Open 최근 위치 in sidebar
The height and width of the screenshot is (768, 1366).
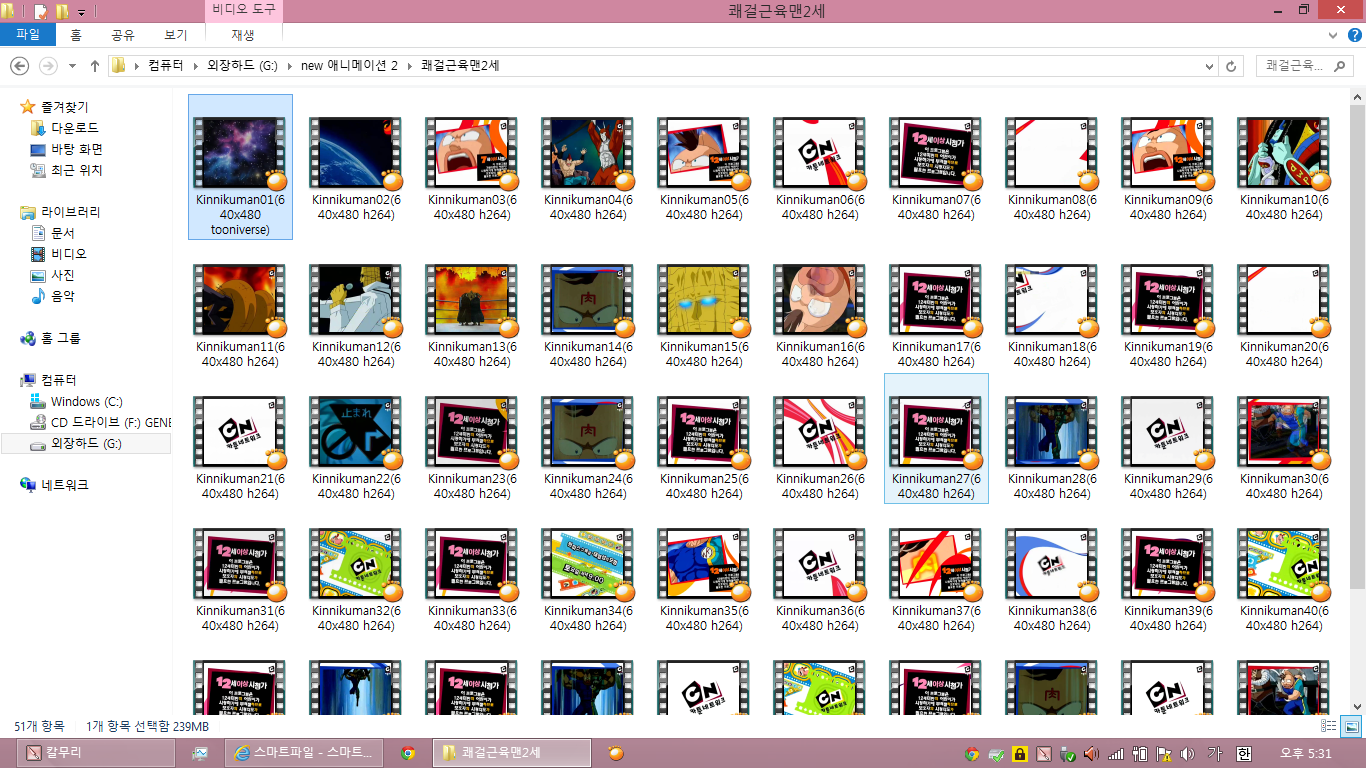(77, 170)
